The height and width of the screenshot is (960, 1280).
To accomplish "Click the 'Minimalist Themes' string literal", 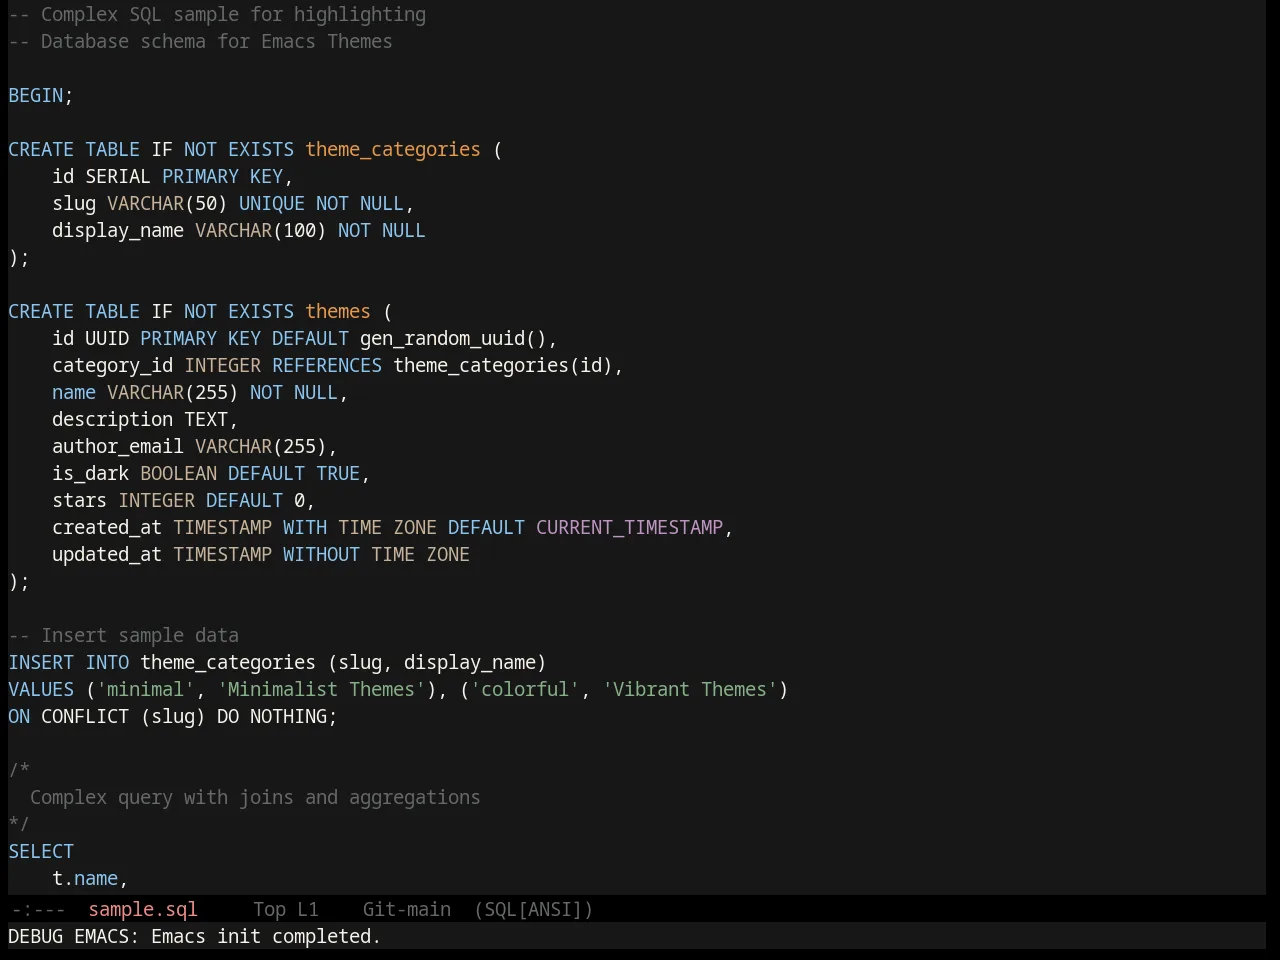I will pyautogui.click(x=321, y=689).
